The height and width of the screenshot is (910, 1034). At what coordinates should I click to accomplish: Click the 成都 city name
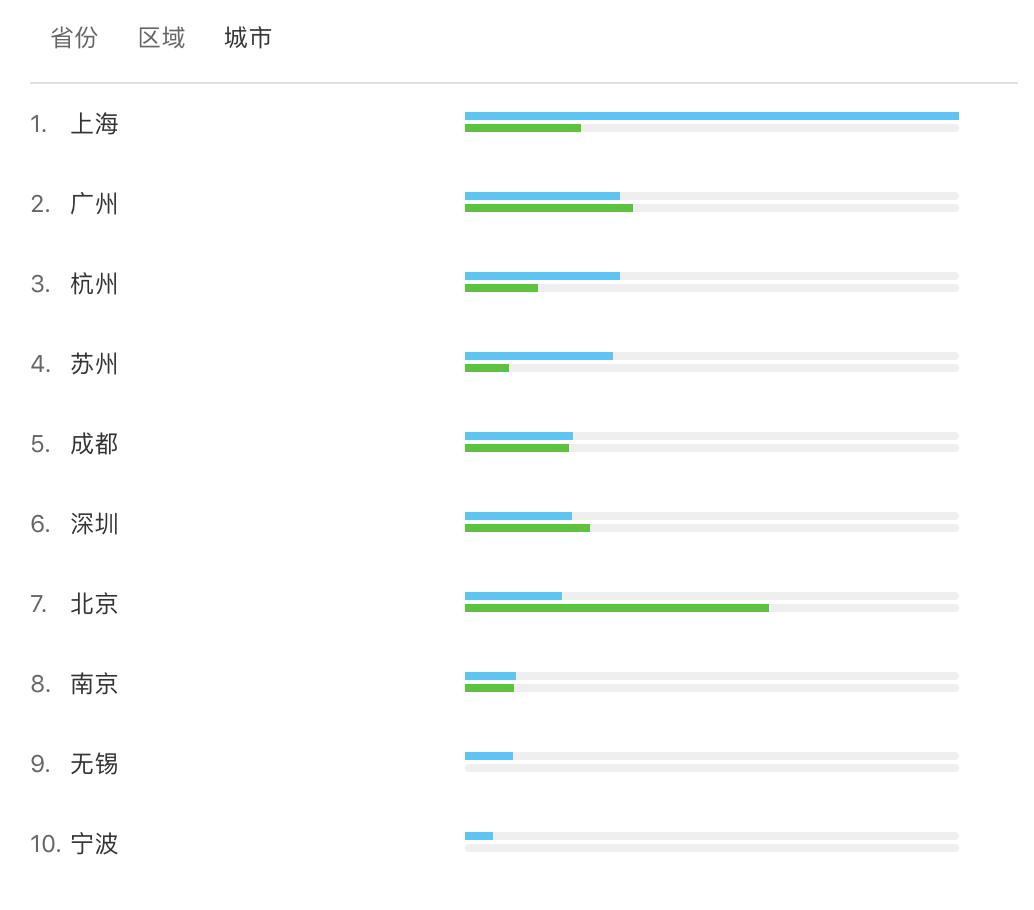pyautogui.click(x=94, y=444)
